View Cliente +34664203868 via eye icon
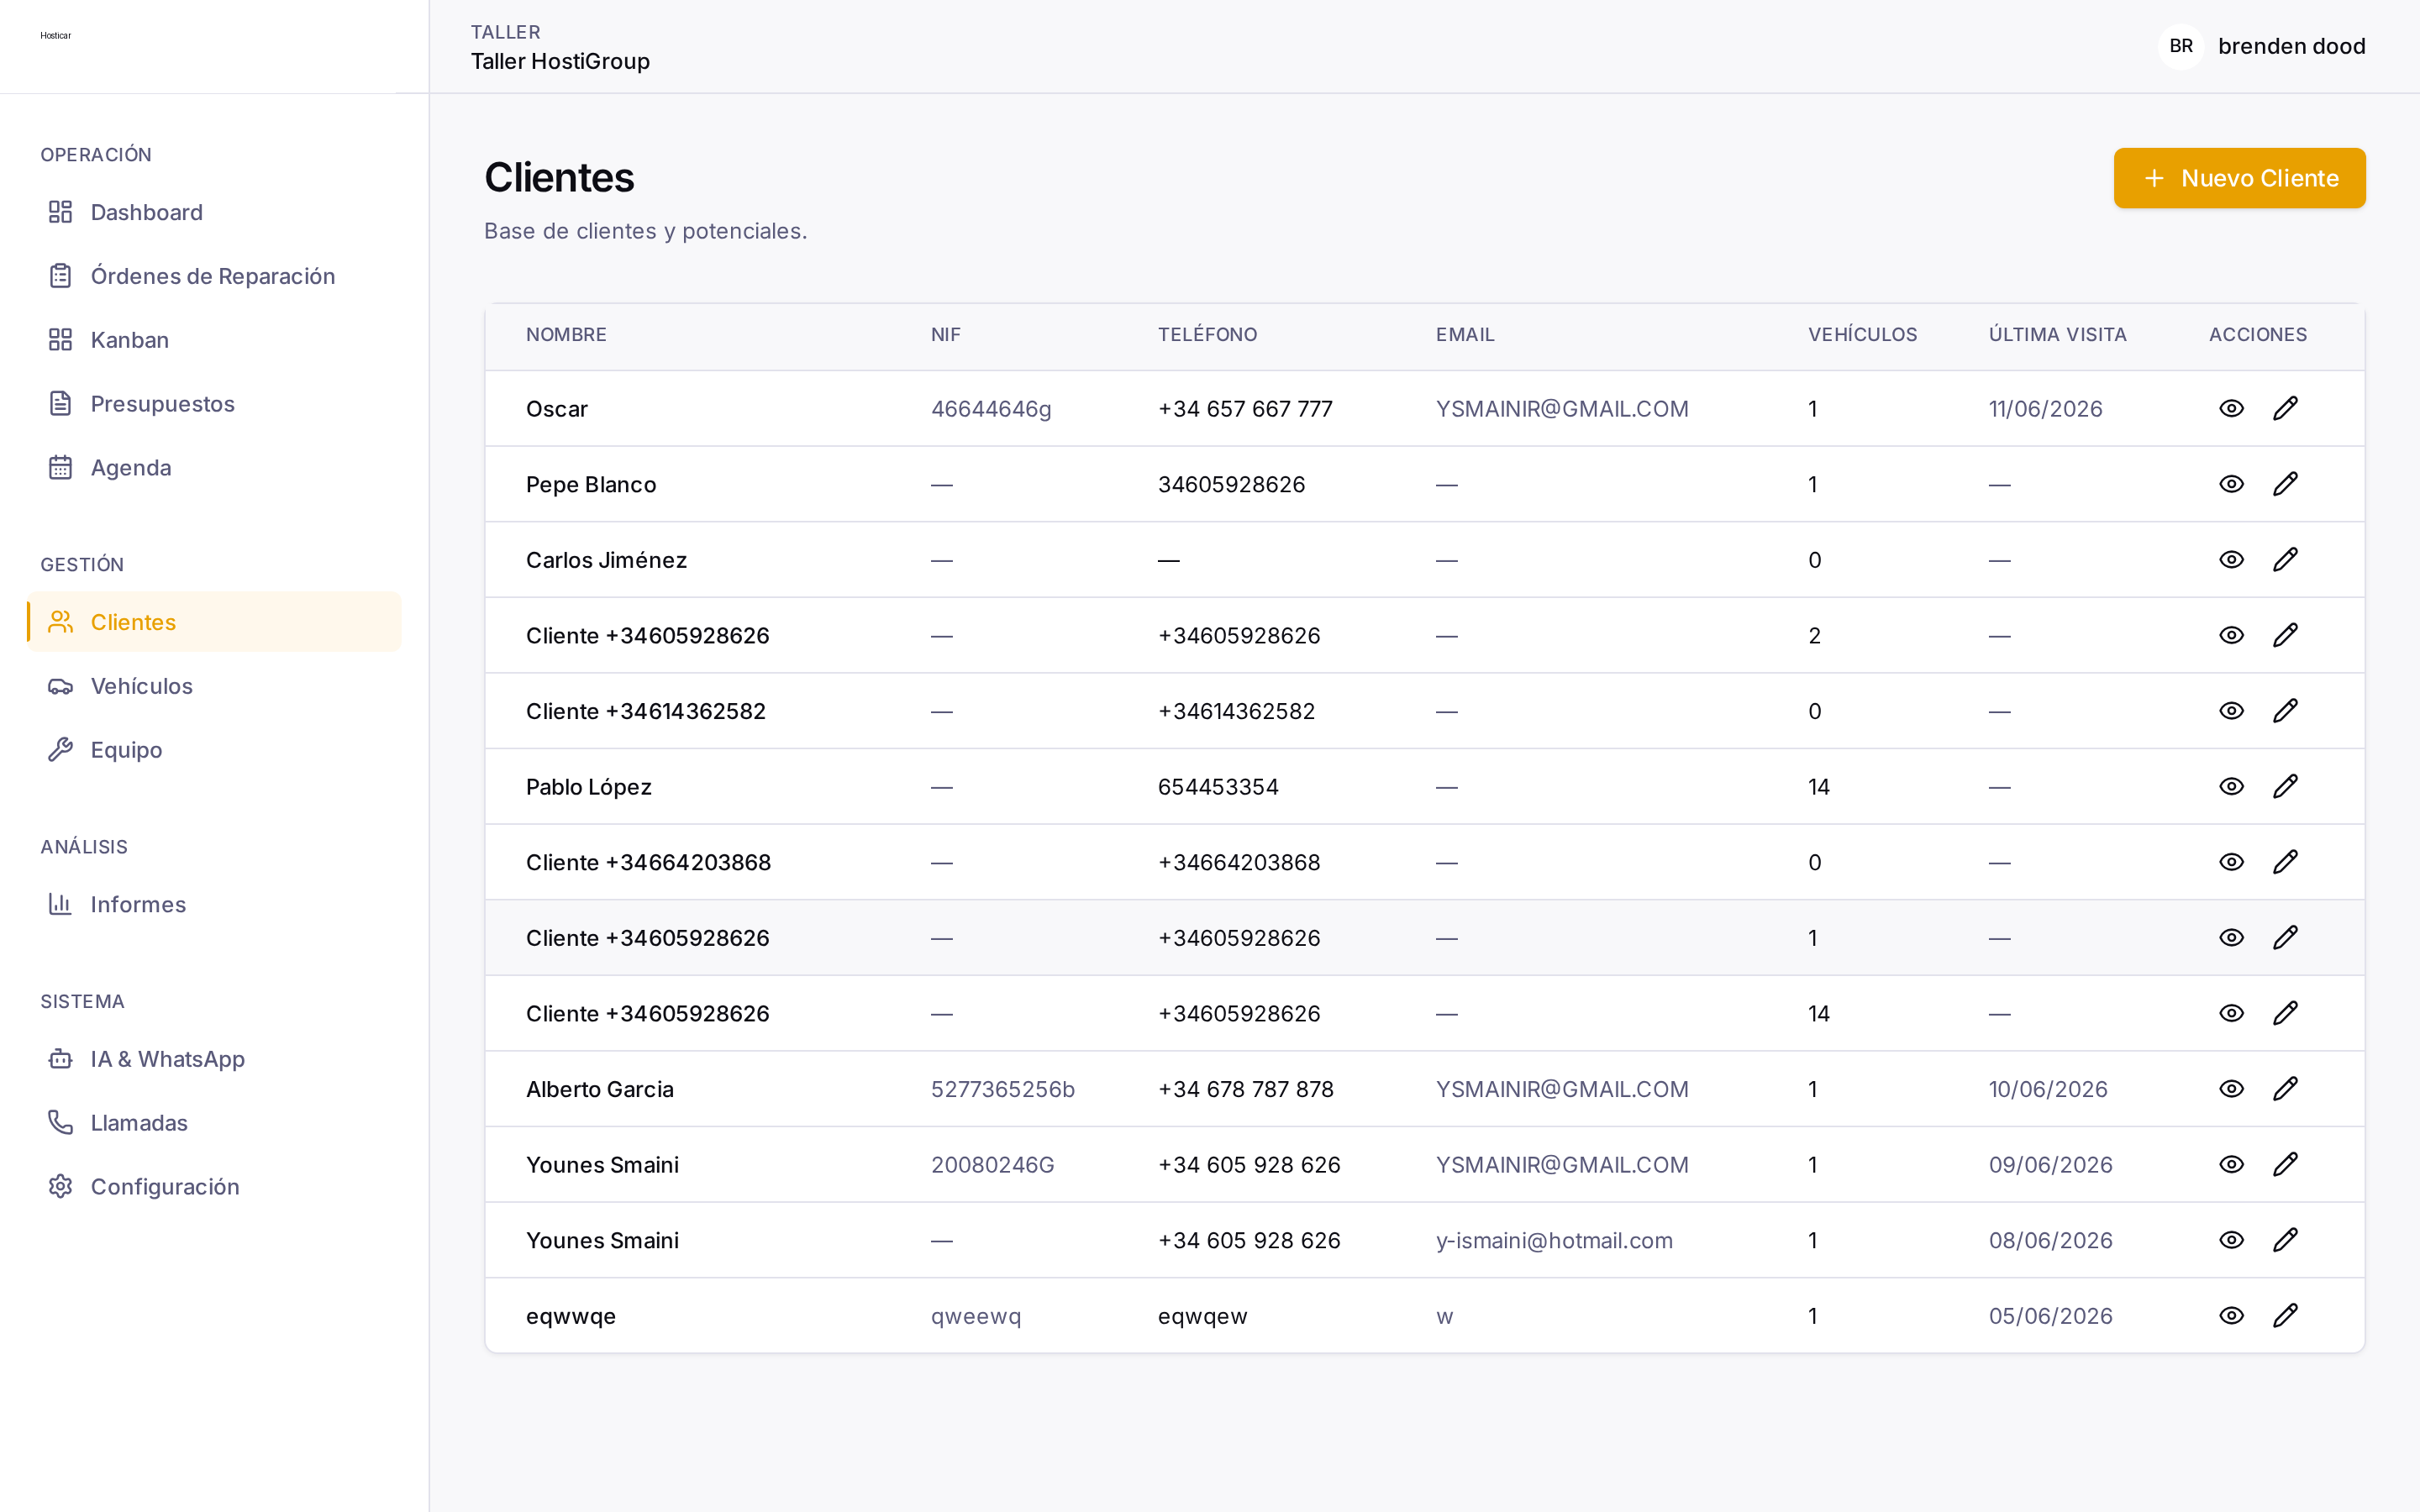 click(2231, 862)
